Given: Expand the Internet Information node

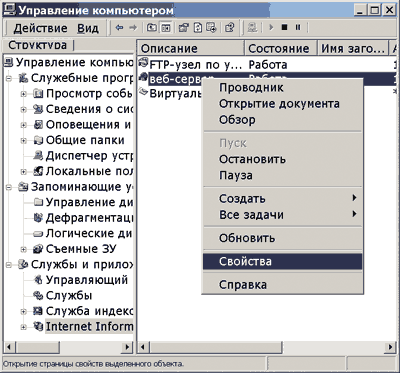Looking at the screenshot, I should point(24,327).
